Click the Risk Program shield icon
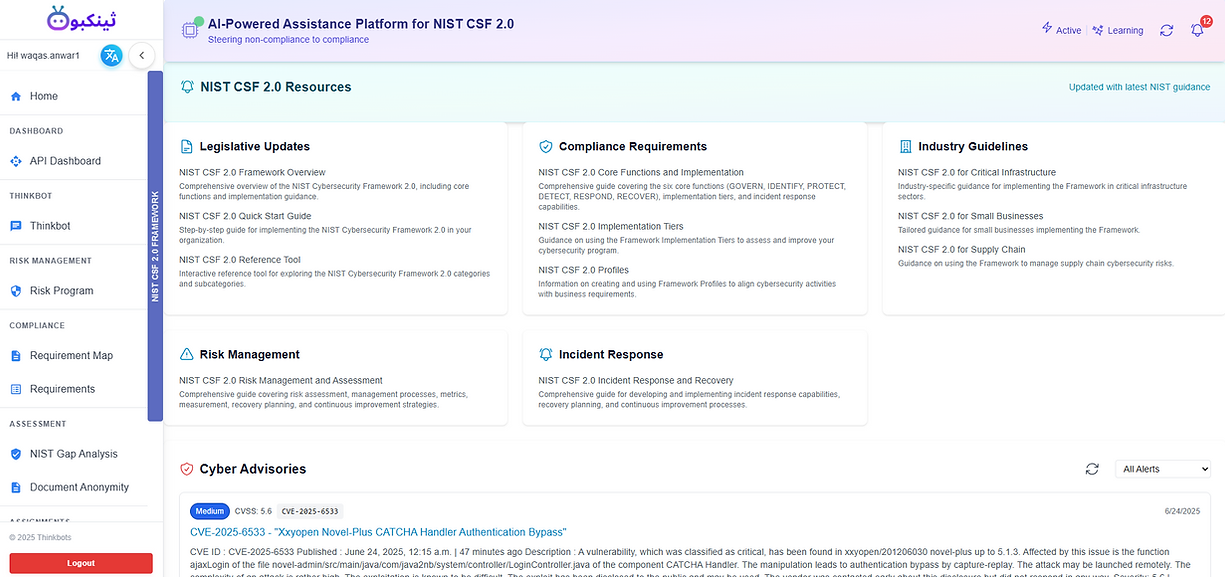Viewport: 1225px width, 577px height. (16, 291)
